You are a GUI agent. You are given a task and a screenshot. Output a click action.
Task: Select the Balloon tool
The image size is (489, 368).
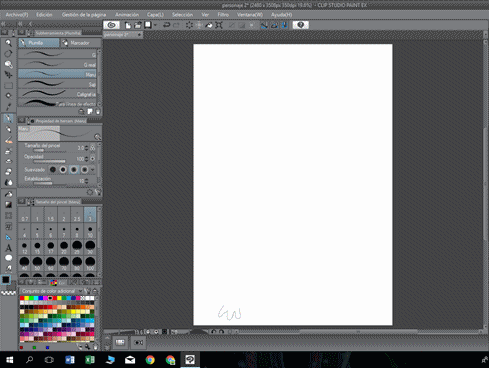(x=8, y=258)
